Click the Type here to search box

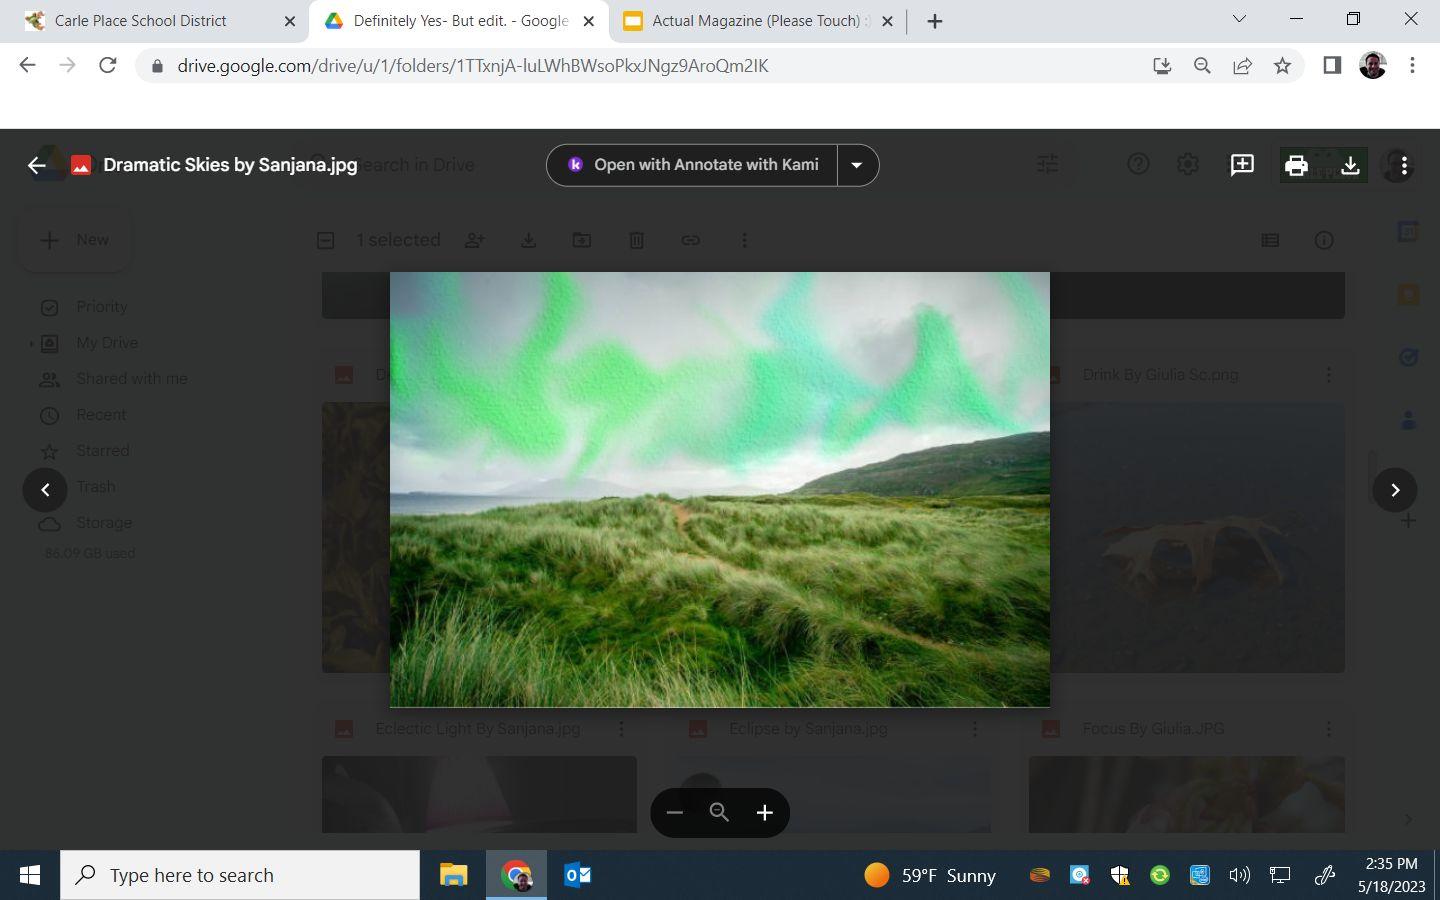(240, 875)
